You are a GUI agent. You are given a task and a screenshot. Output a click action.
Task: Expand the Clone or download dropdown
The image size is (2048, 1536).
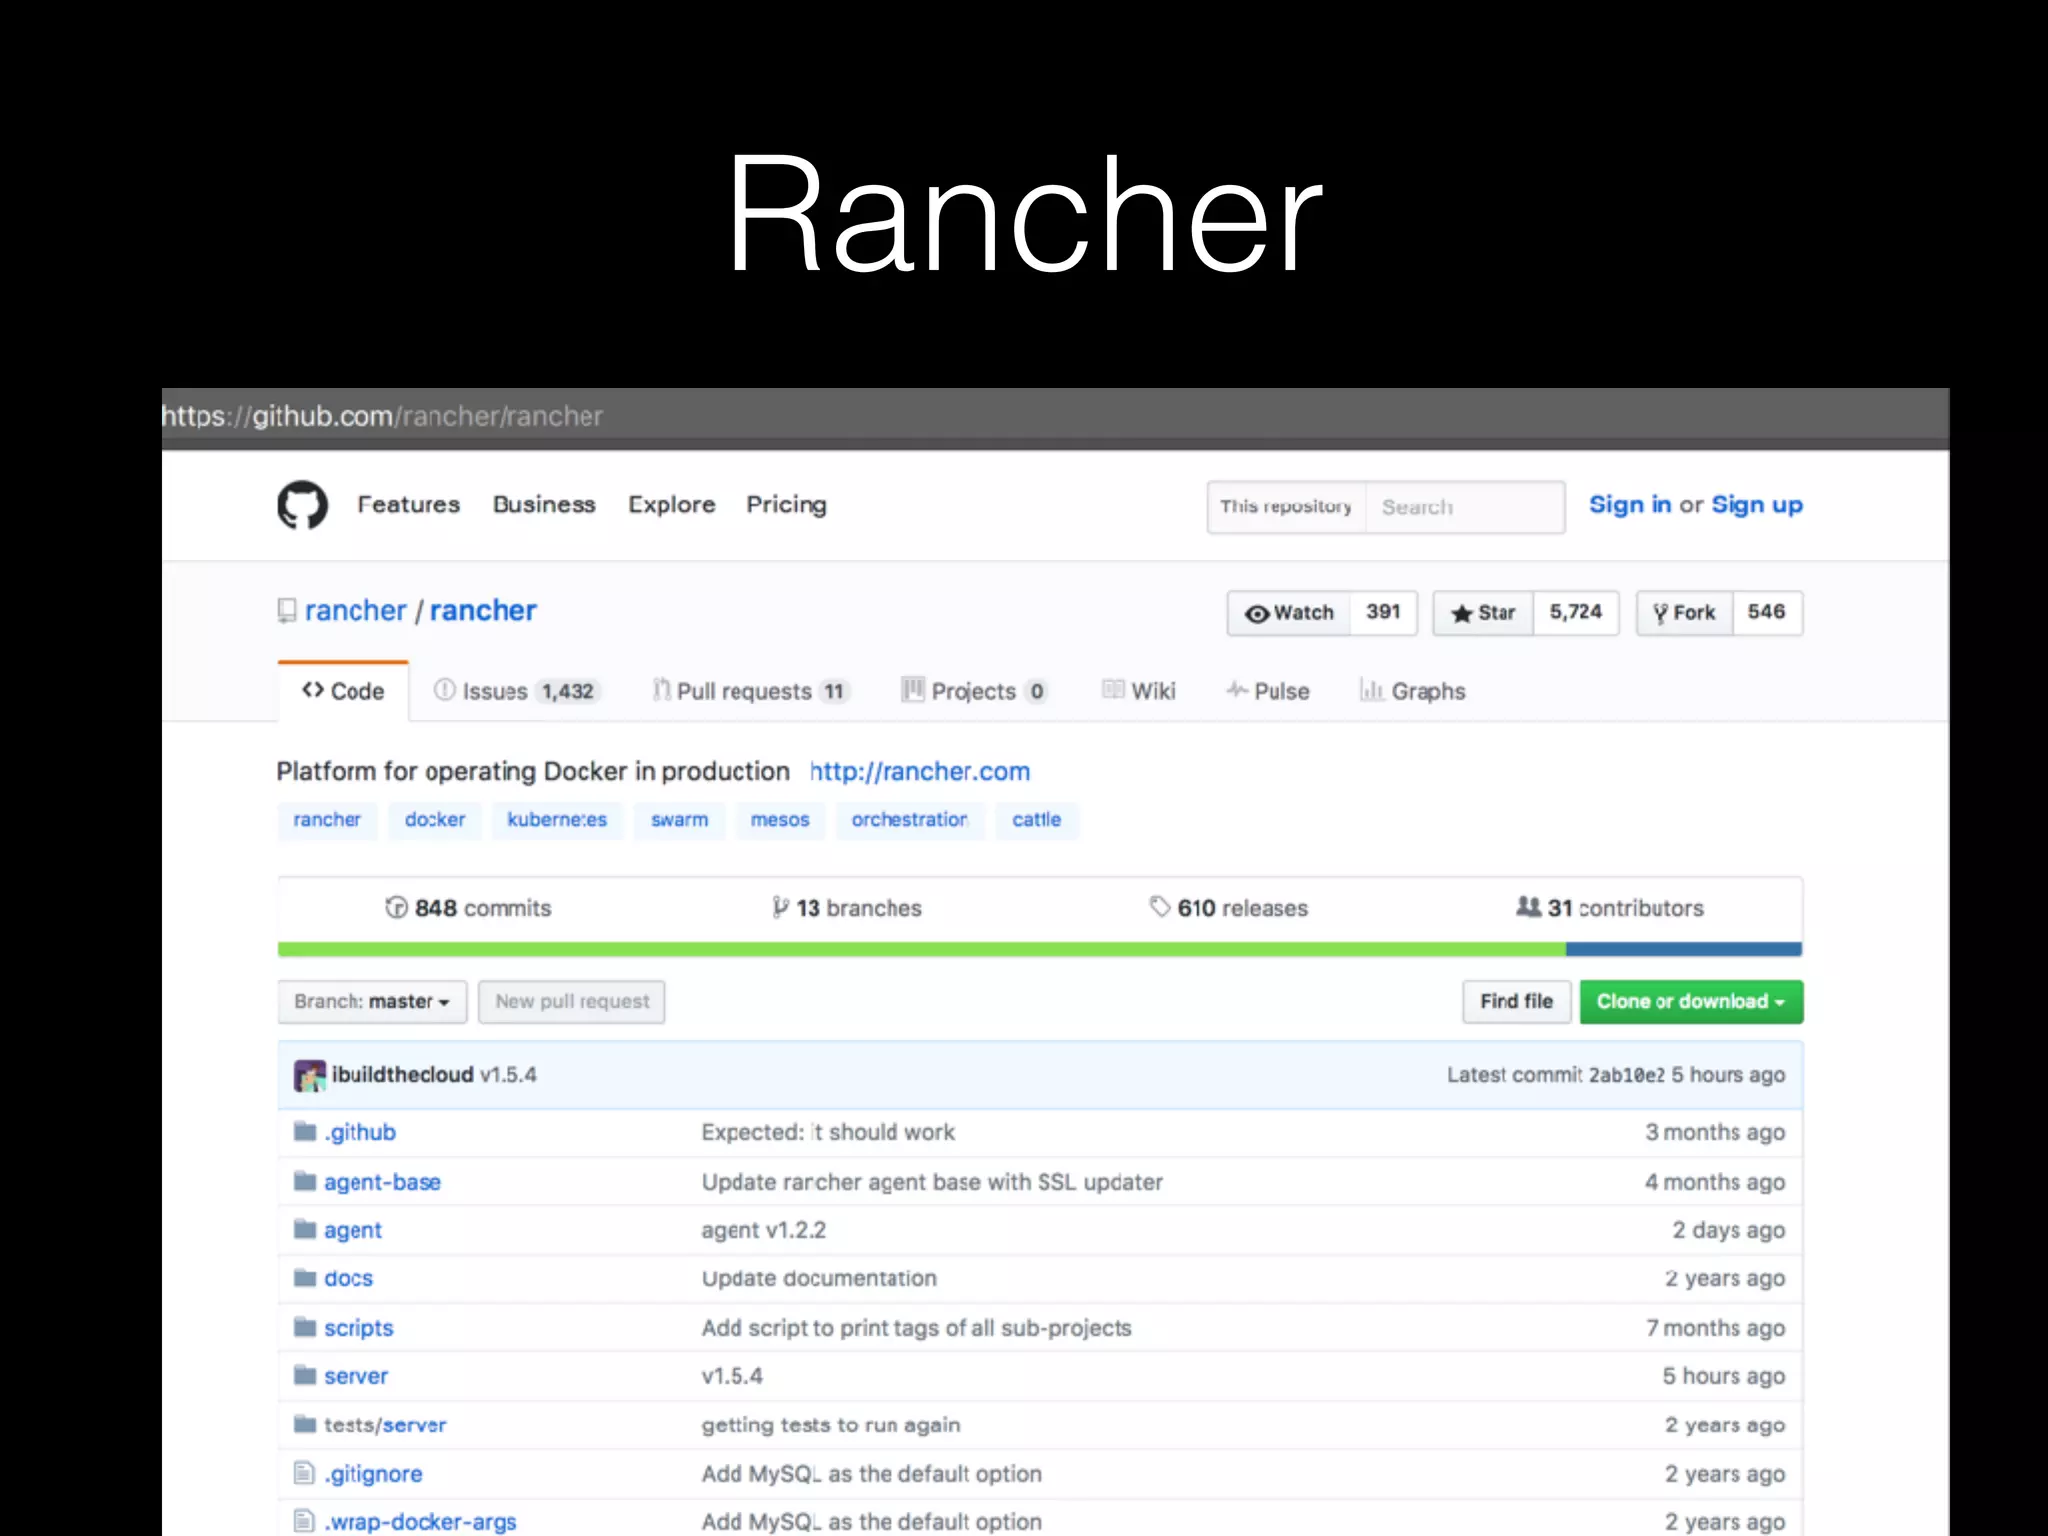[x=1691, y=1001]
